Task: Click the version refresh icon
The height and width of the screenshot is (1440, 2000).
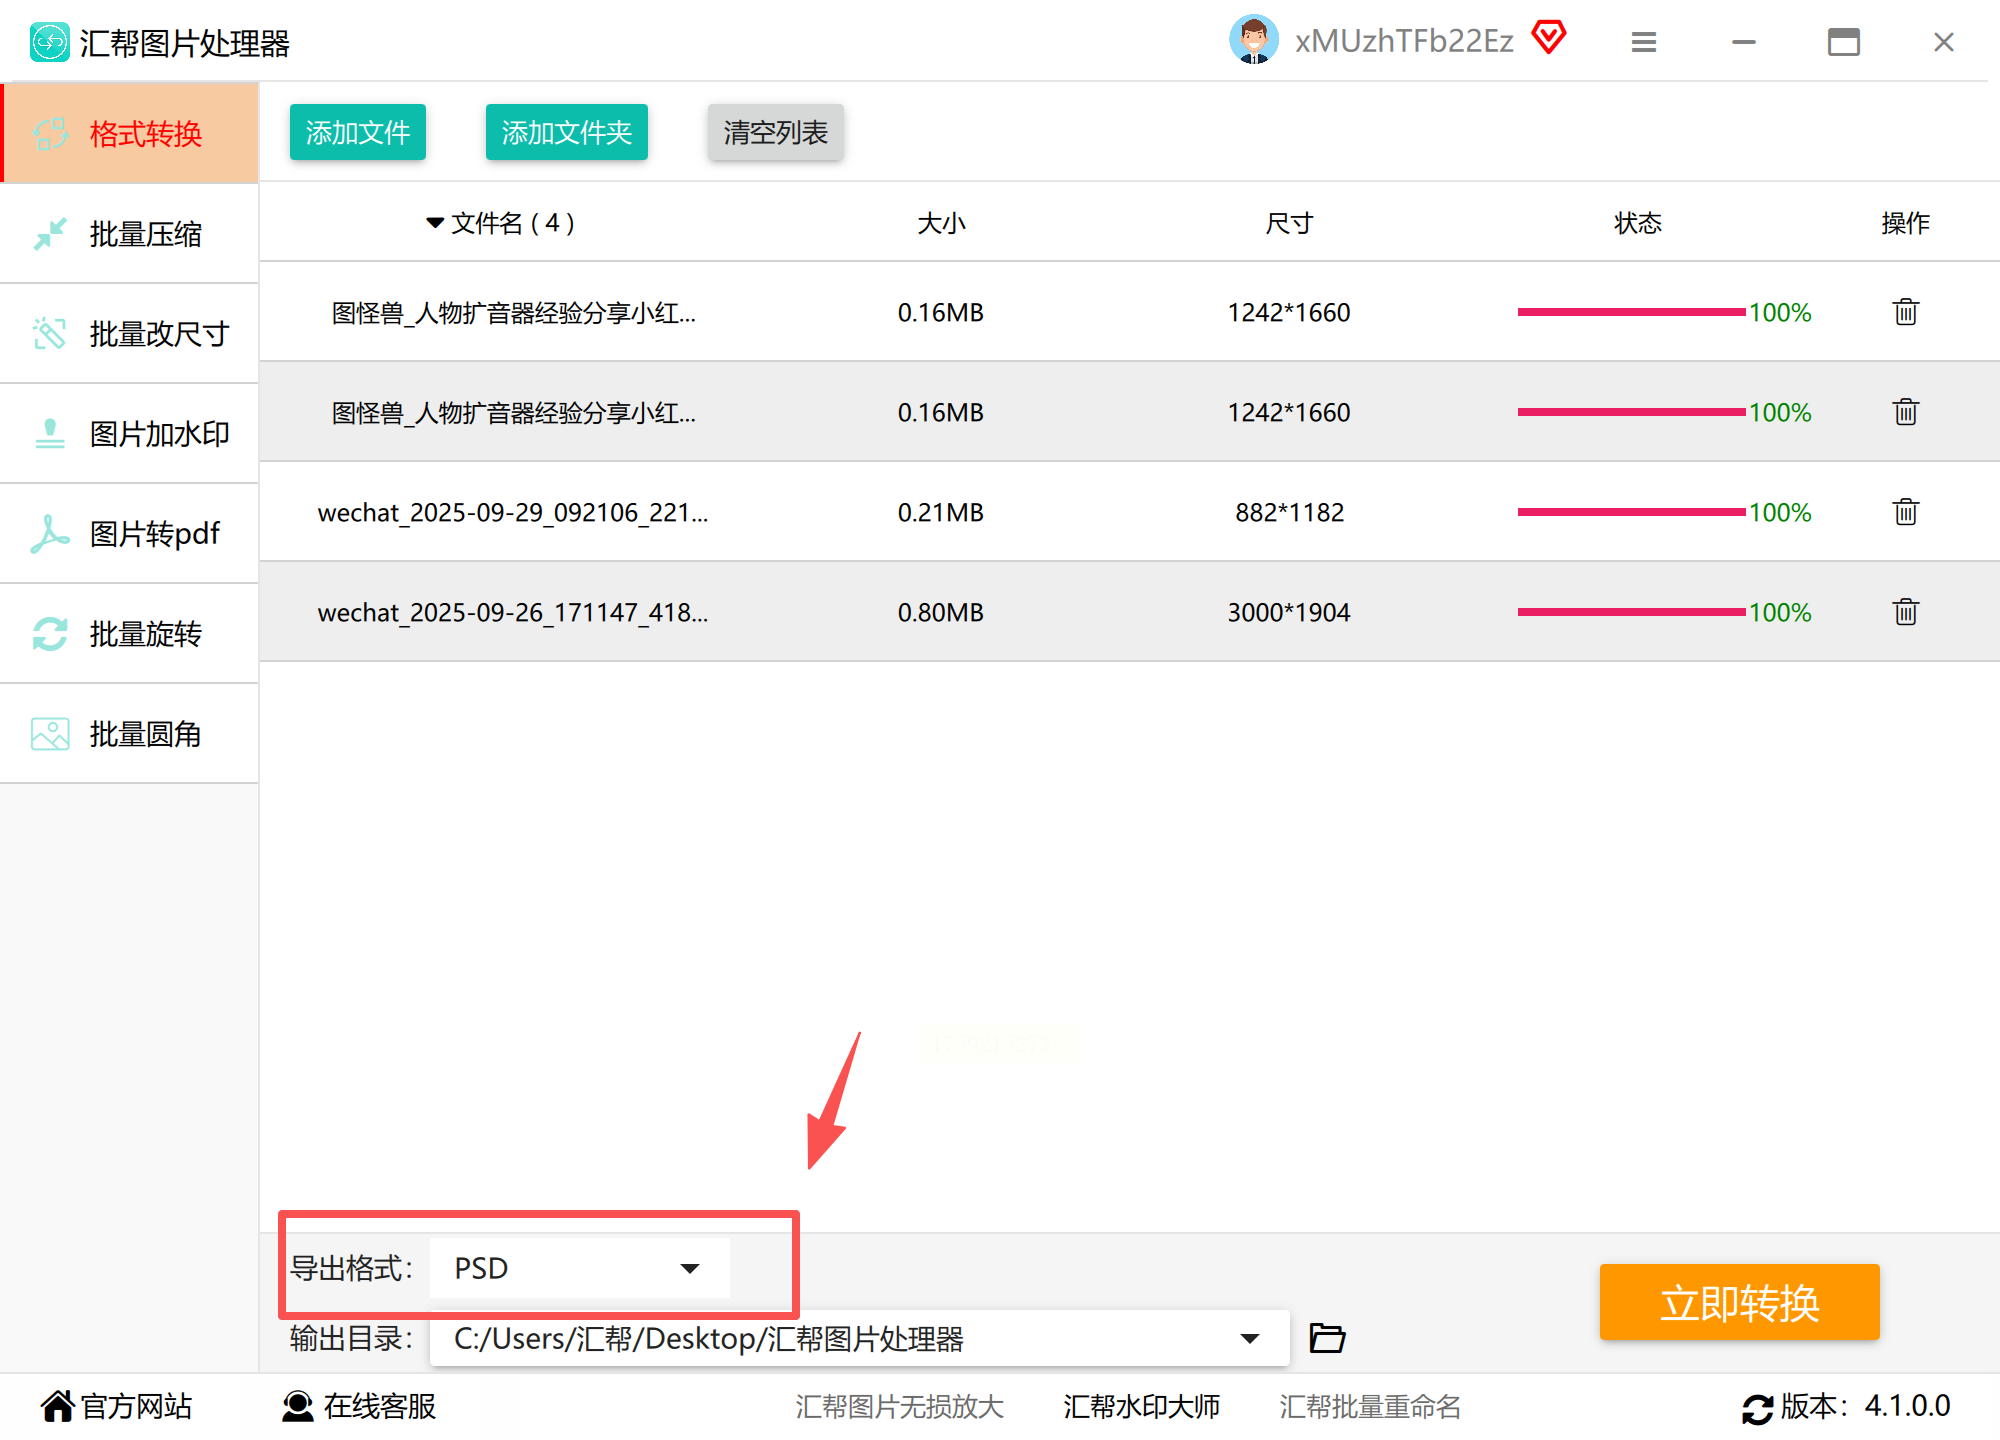Action: tap(1757, 1408)
